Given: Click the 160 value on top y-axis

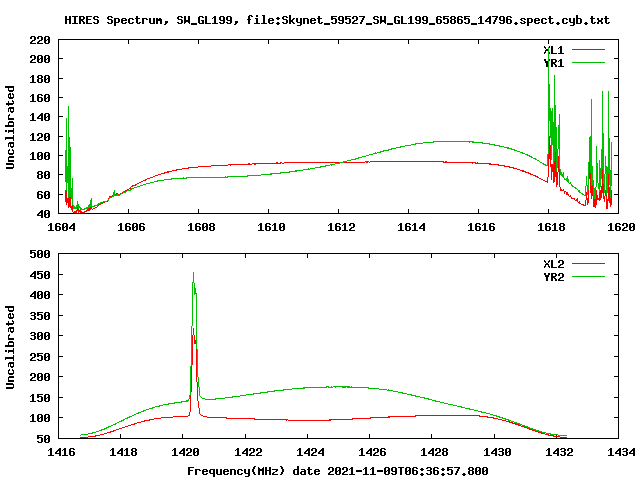Looking at the screenshot, I should pos(40,98).
